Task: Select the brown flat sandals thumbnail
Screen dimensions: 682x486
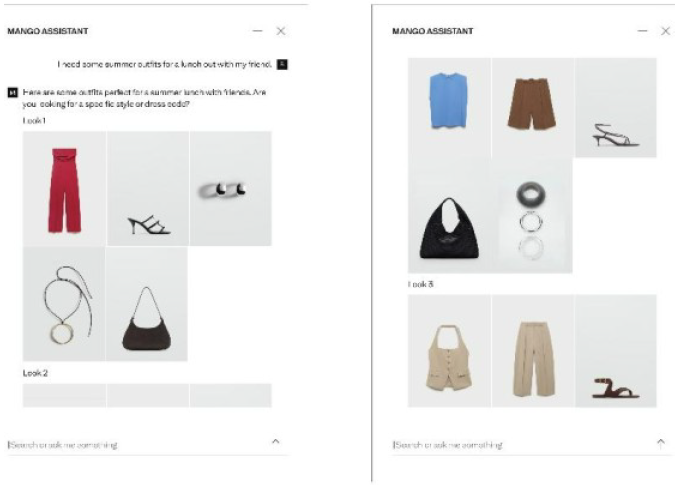Action: 616,351
